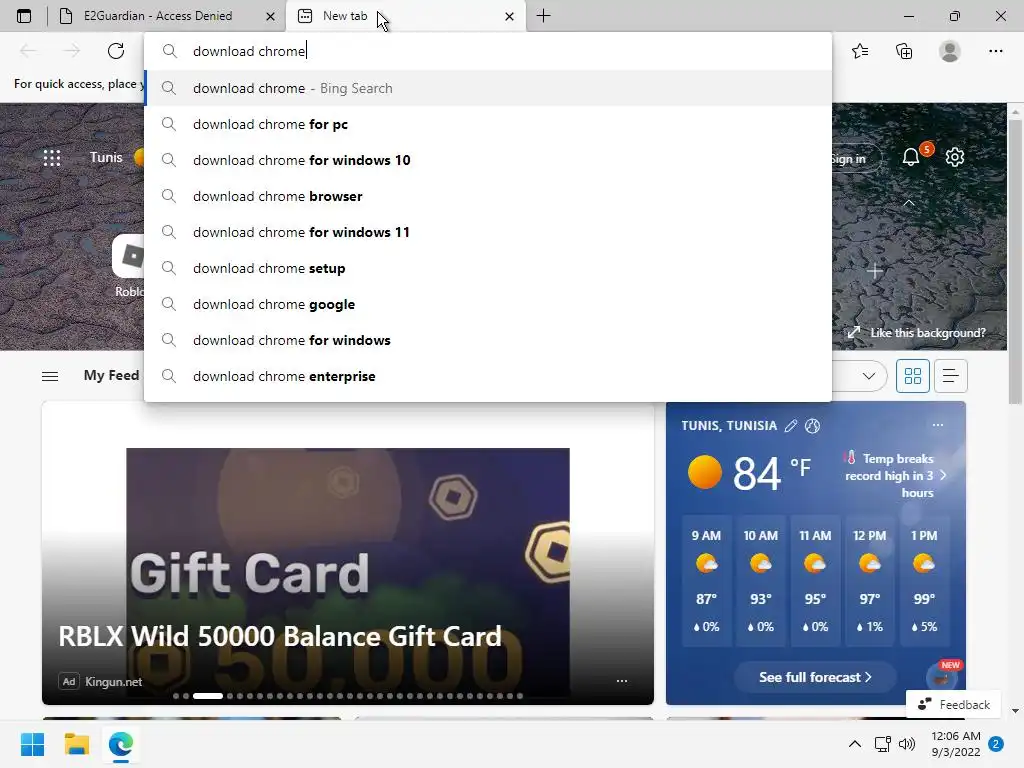Open the volume speaker icon
This screenshot has height=768, width=1024.
[906, 744]
